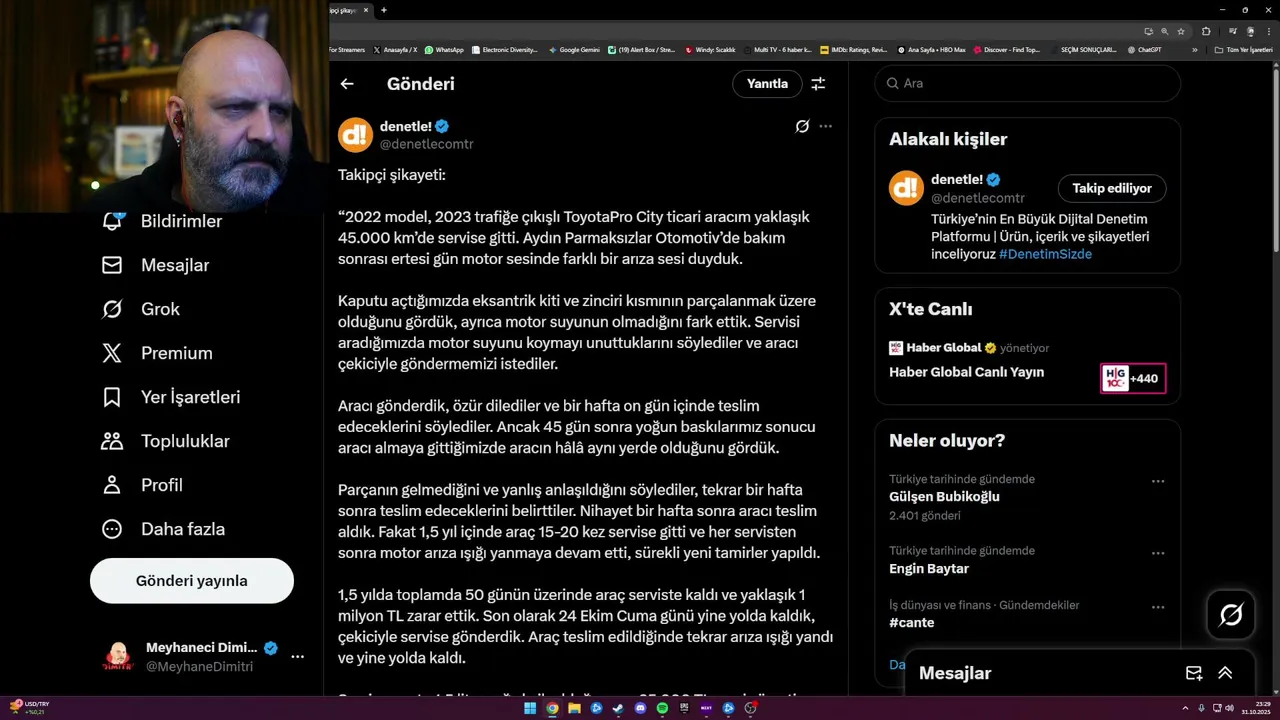1280x720 pixels.
Task: Open the Ana Sayfa • HBO Max bookmark
Action: (931, 49)
